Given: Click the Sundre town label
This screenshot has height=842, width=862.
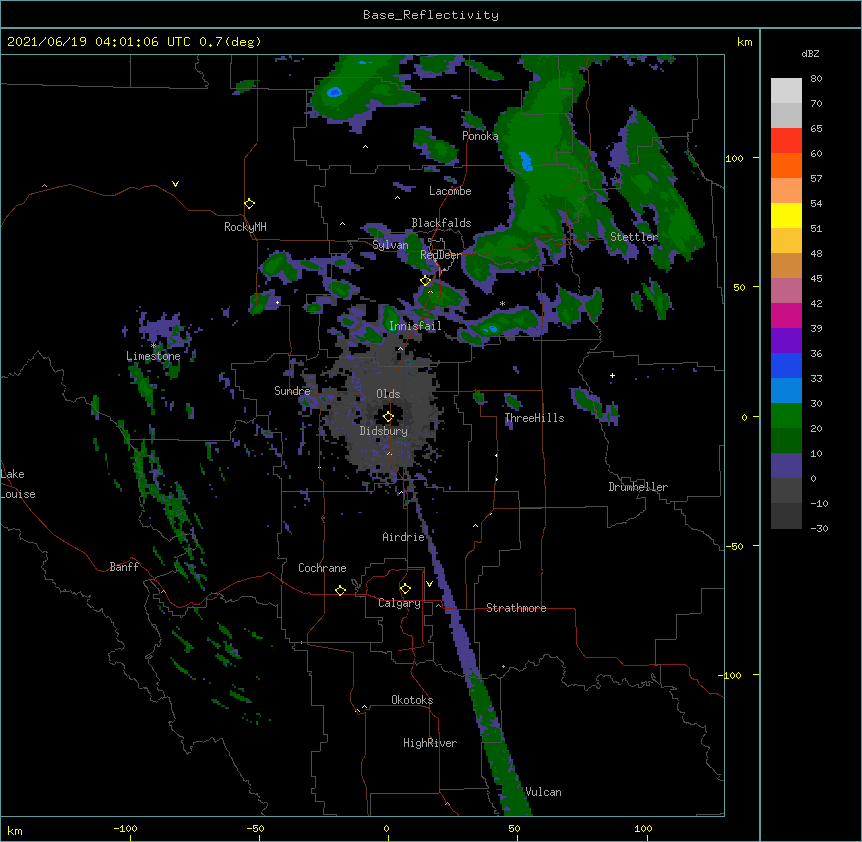Looking at the screenshot, I should tap(292, 391).
